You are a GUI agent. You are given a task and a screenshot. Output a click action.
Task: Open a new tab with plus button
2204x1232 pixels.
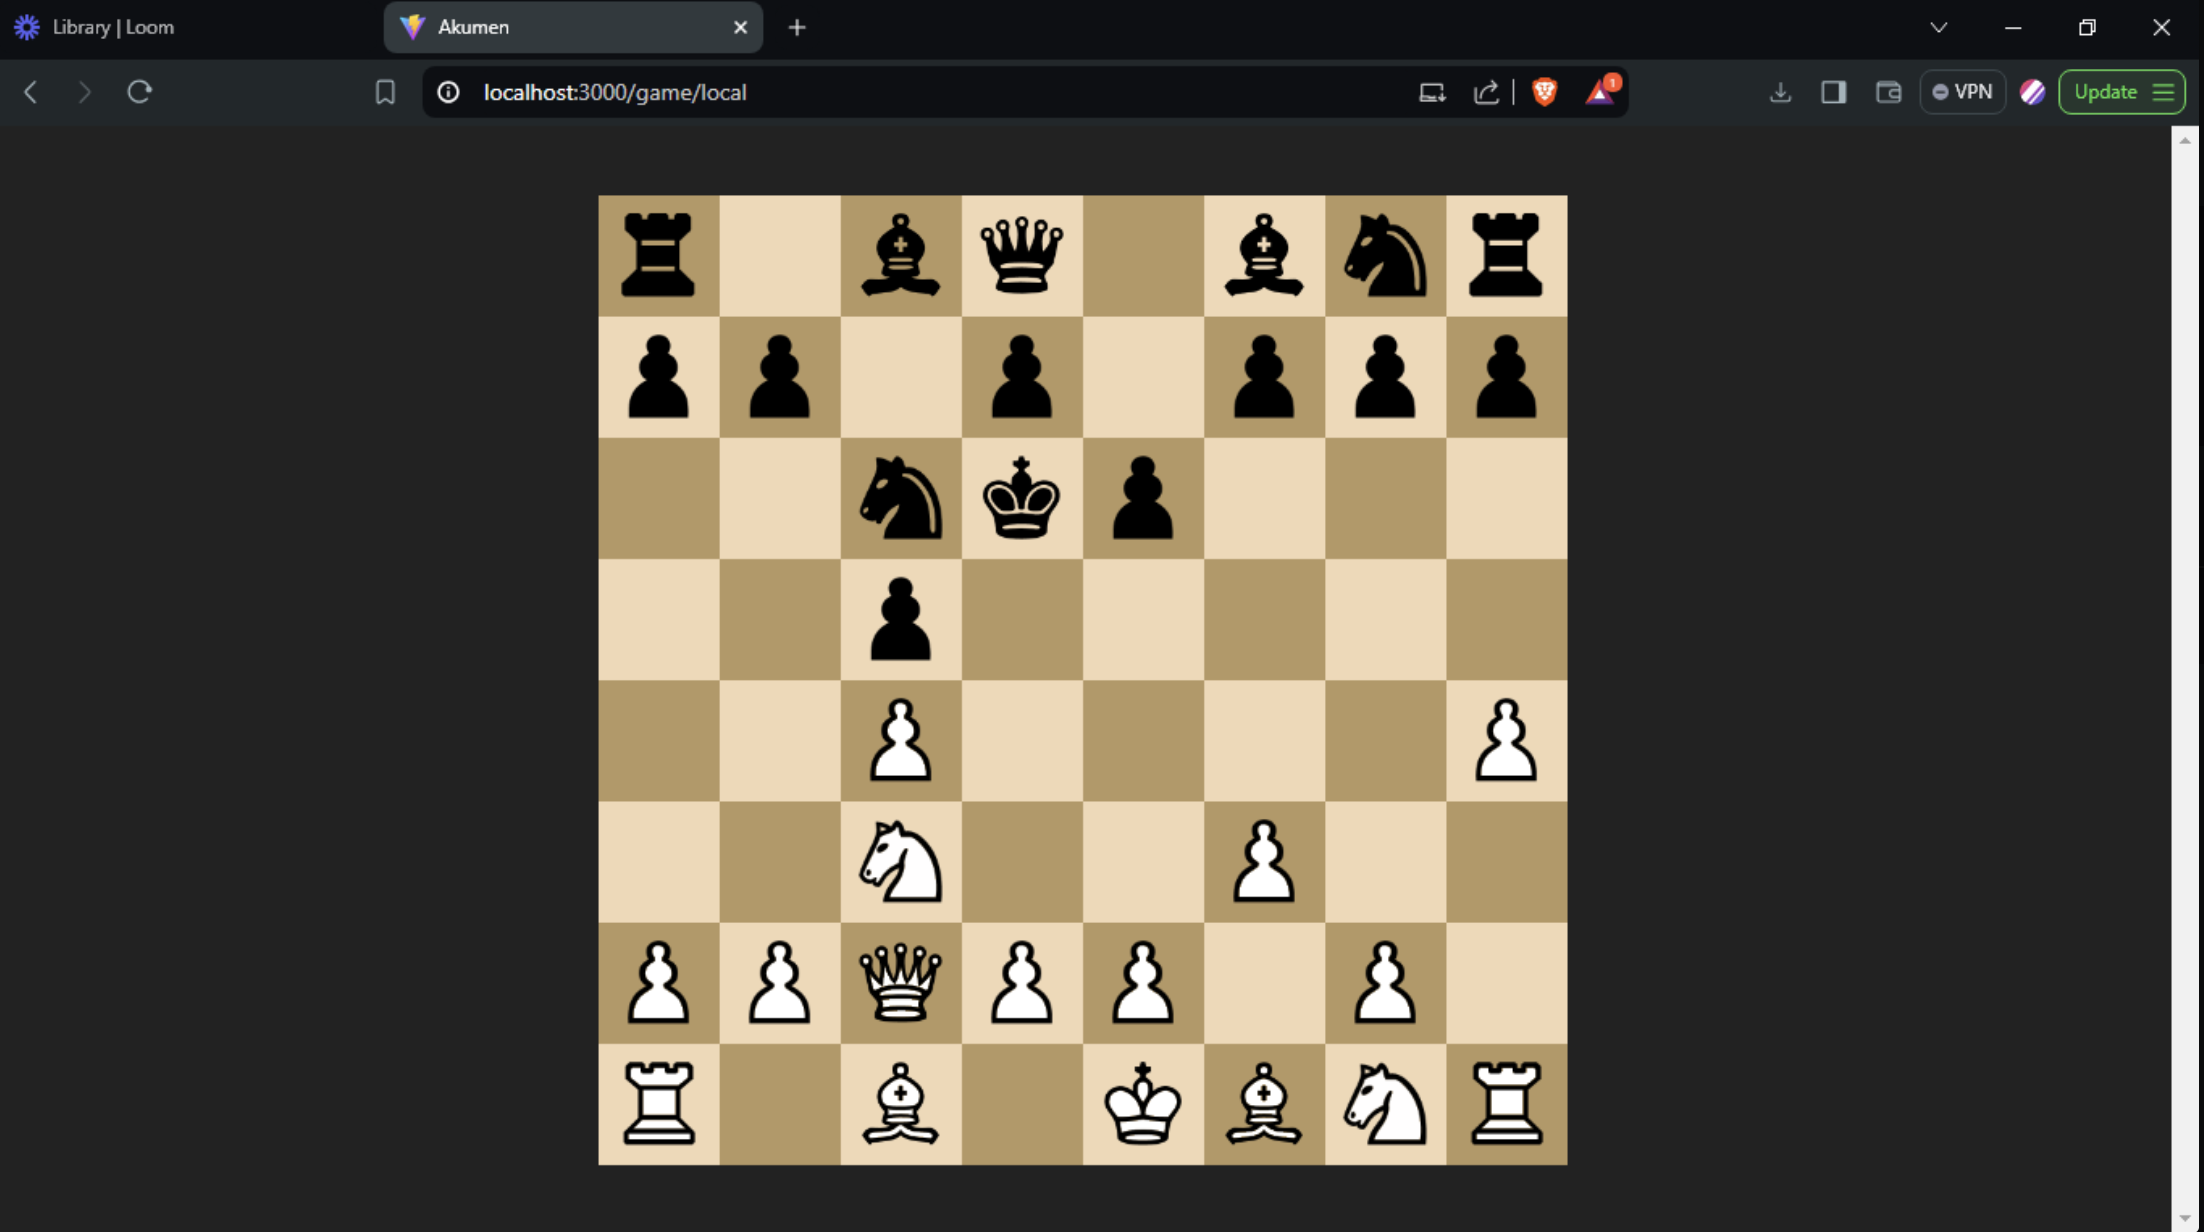pos(796,28)
